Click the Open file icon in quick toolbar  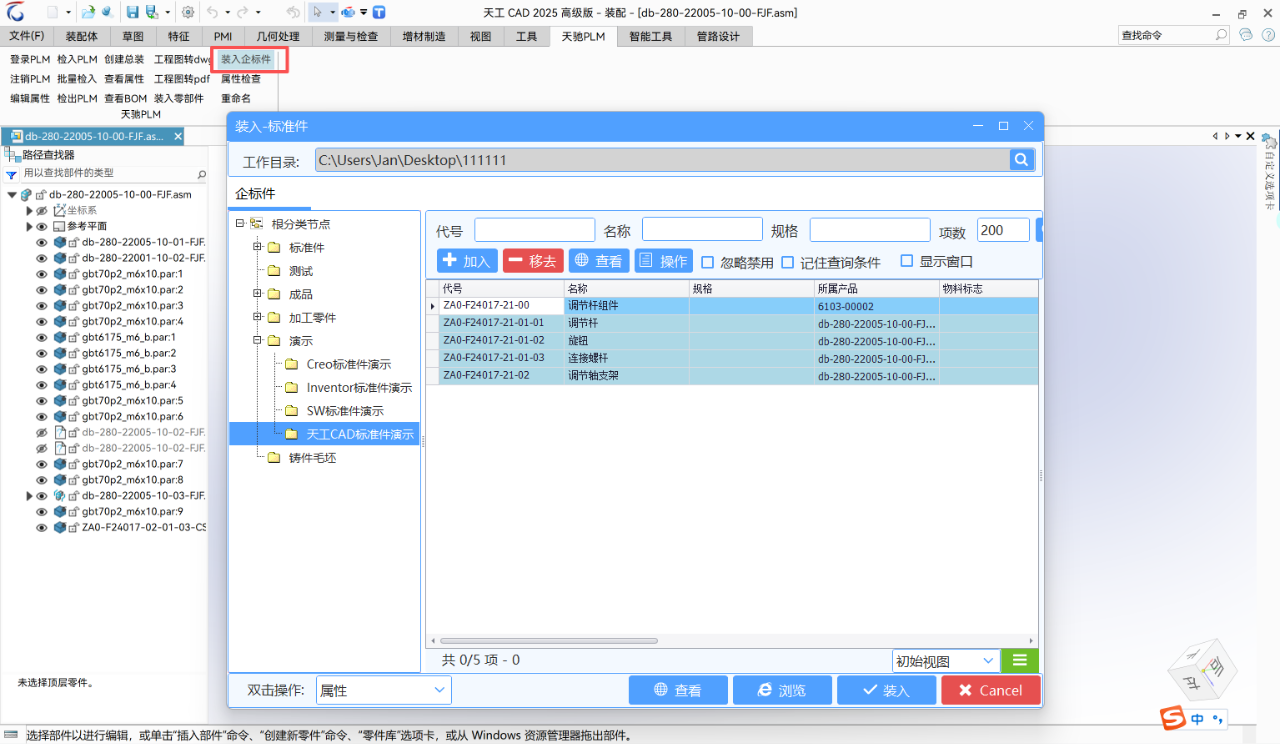88,12
